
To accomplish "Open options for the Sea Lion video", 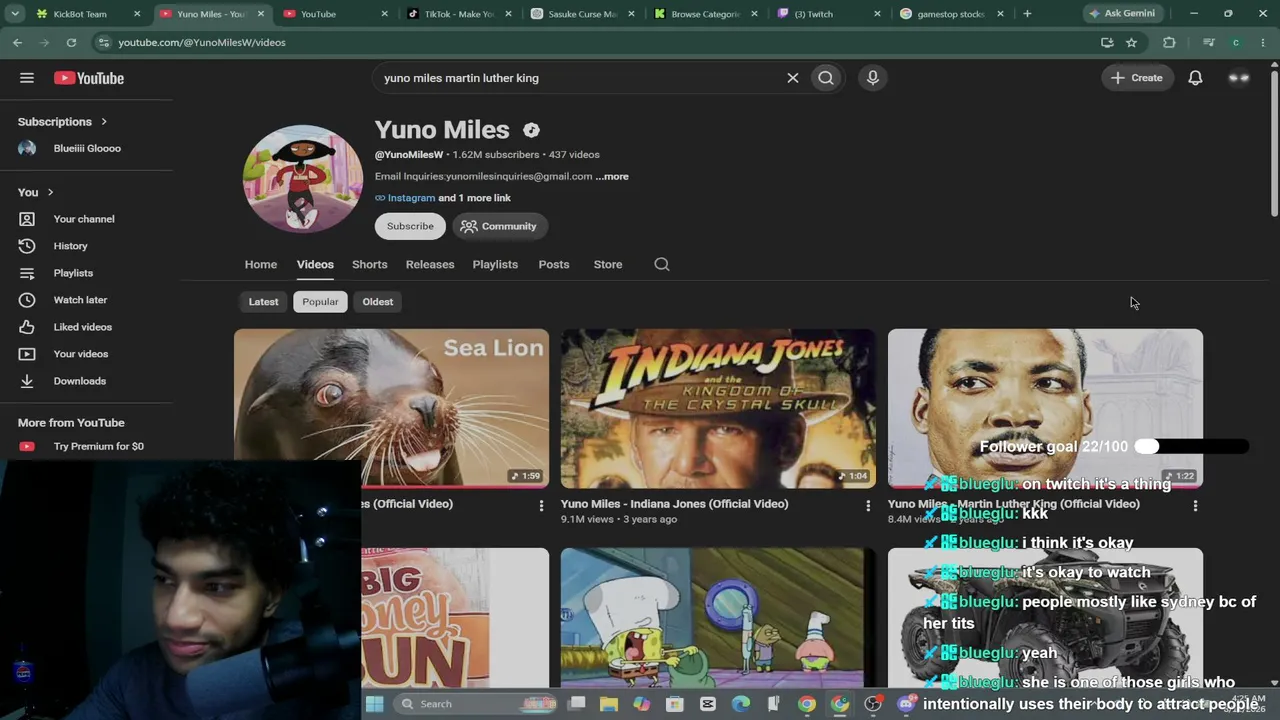I will pos(541,506).
